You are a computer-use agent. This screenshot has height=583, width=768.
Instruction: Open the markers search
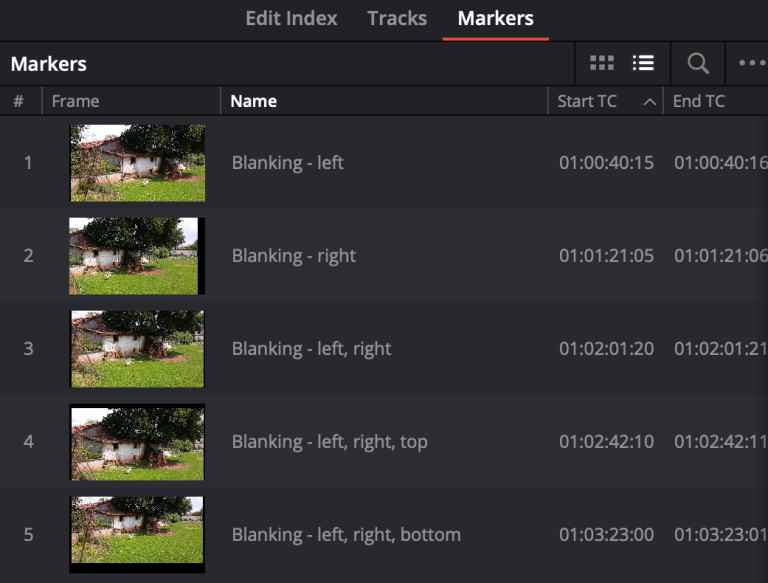pos(698,63)
